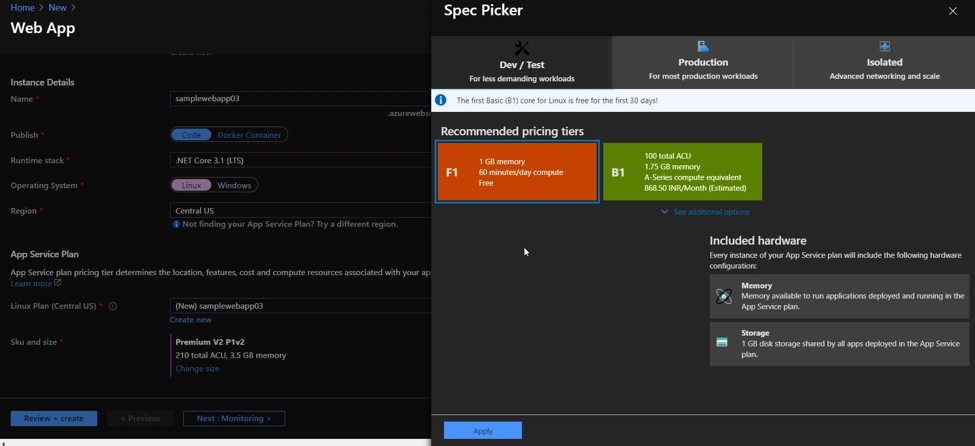Click the Isolated tier icon
Screen dimensions: 975x446
[885, 46]
